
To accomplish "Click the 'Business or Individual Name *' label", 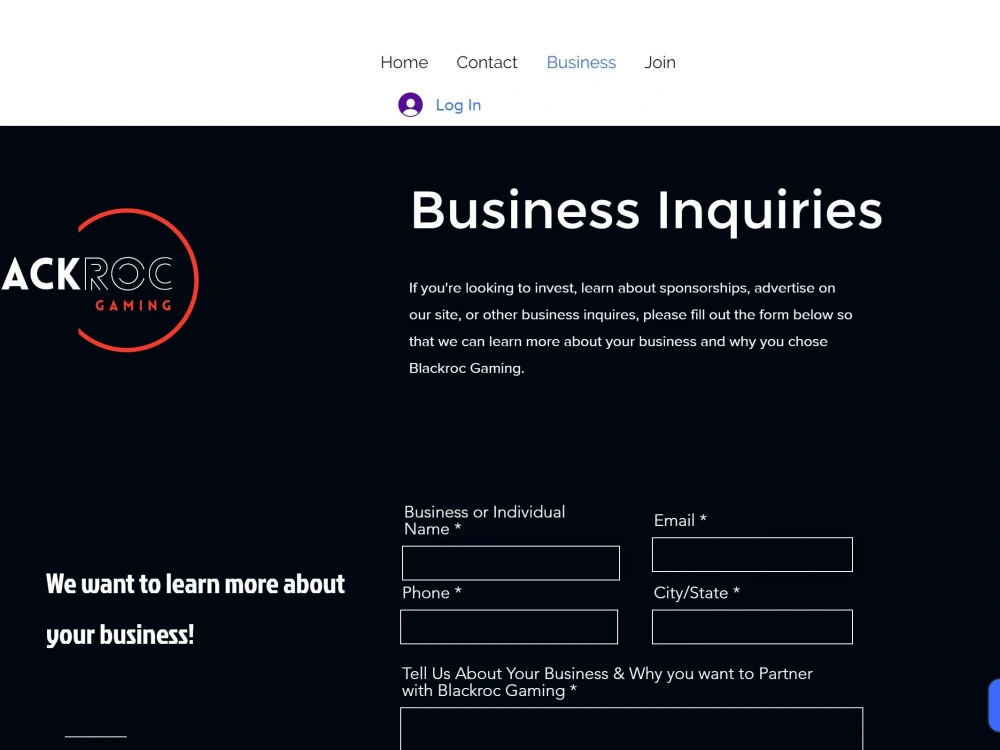I will [485, 520].
